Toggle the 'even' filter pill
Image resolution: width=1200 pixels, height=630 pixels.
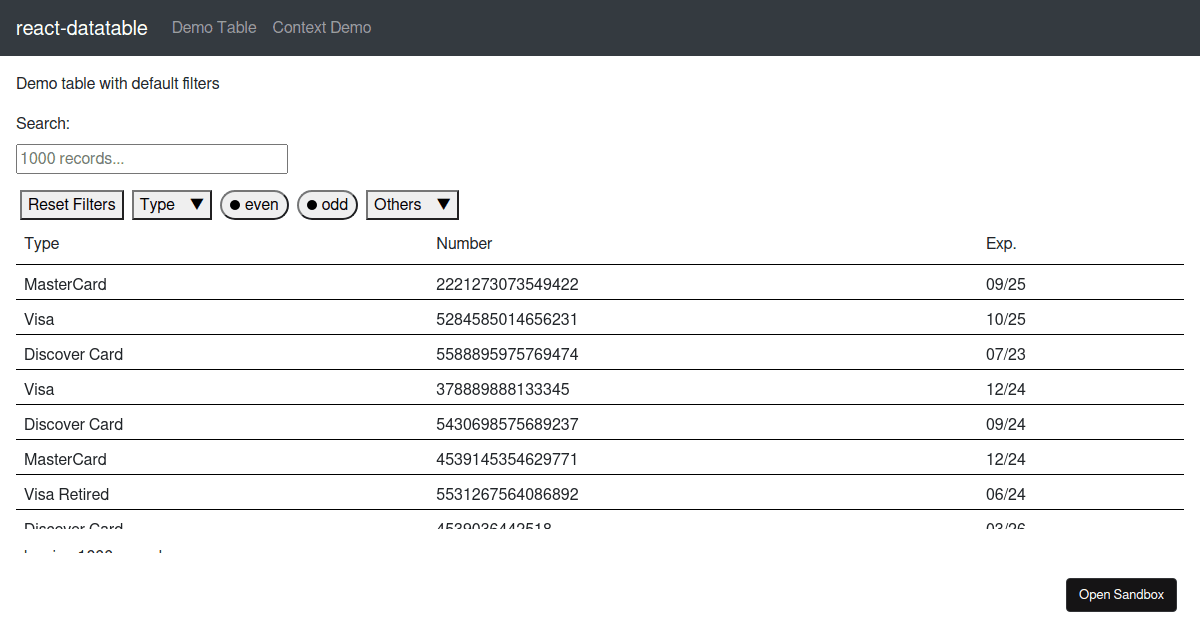(254, 204)
